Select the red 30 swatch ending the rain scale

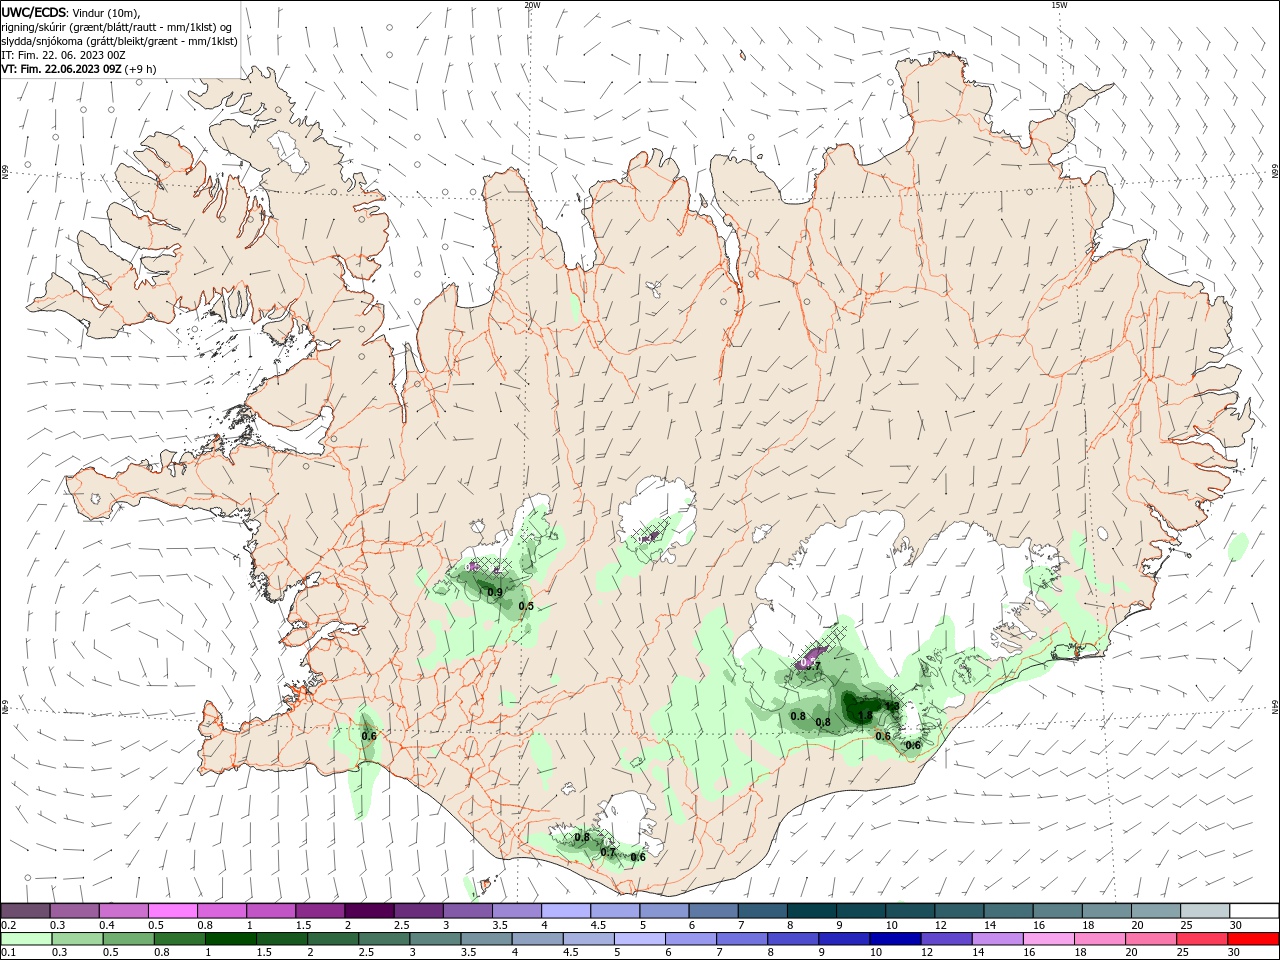(1254, 939)
